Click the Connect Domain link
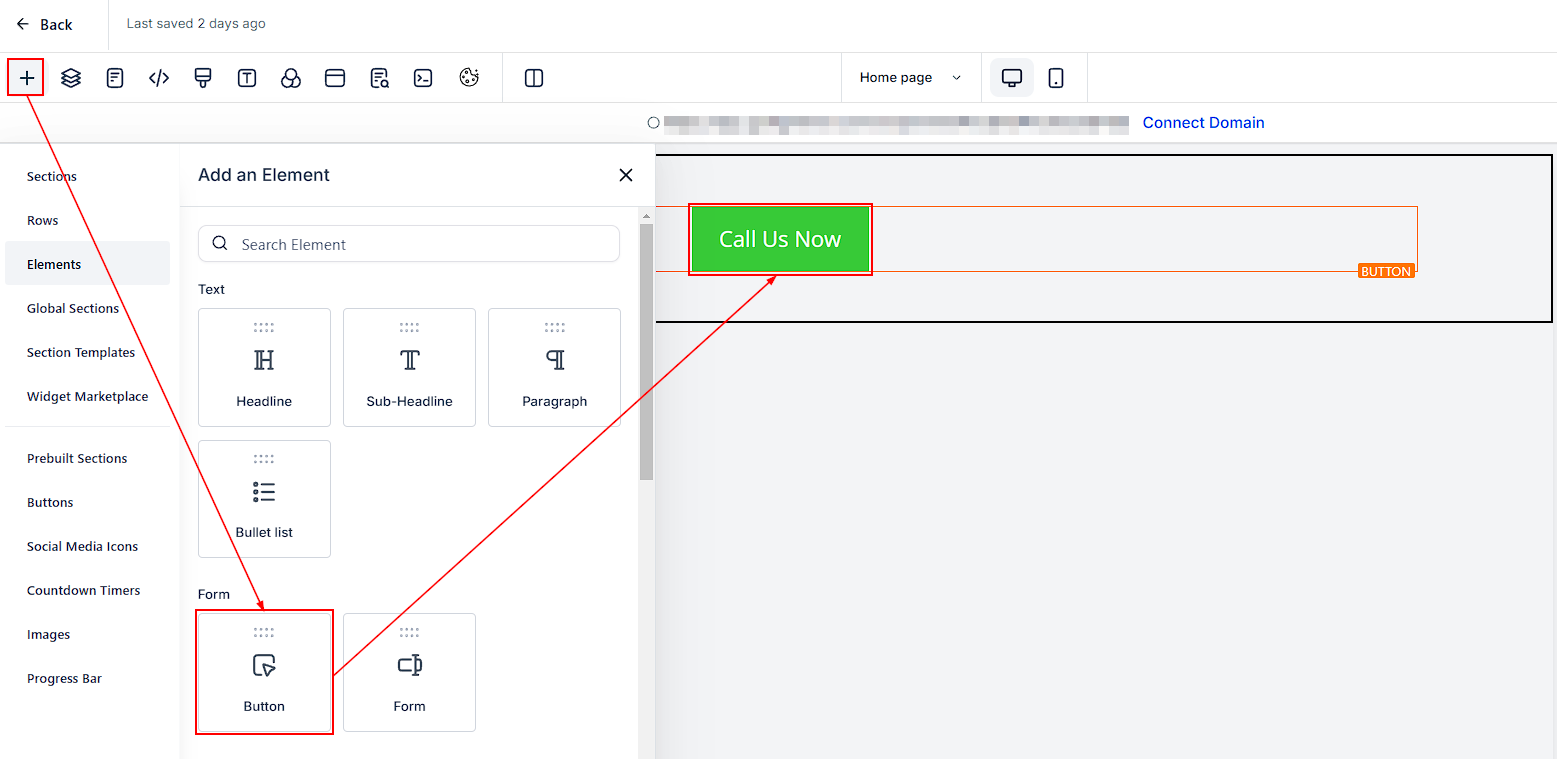The width and height of the screenshot is (1557, 759). (x=1203, y=122)
